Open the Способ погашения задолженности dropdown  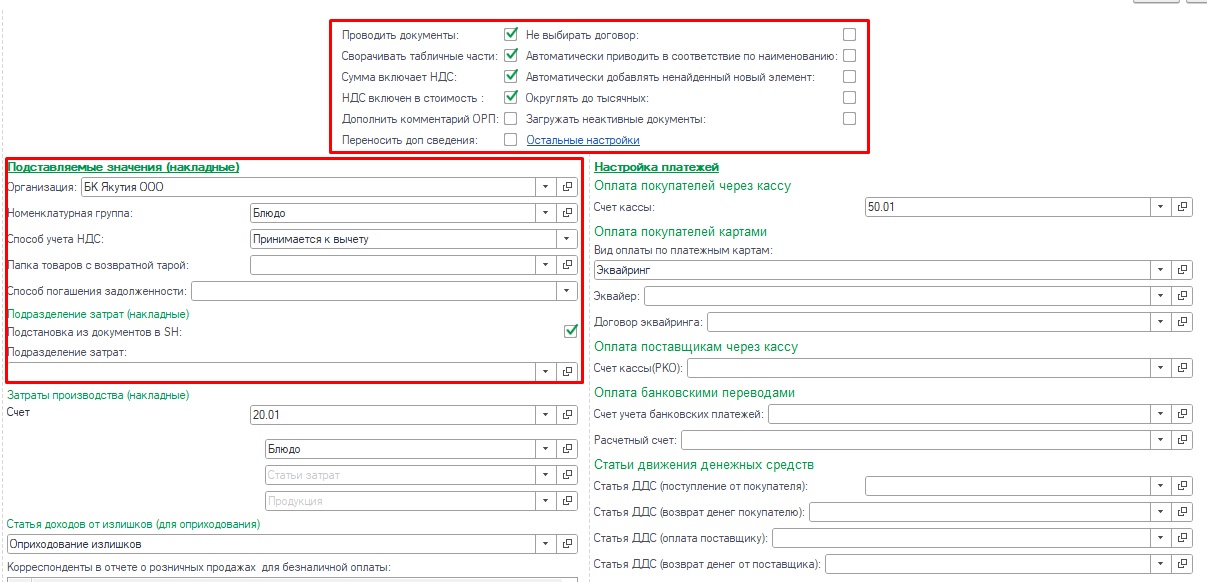tap(567, 291)
